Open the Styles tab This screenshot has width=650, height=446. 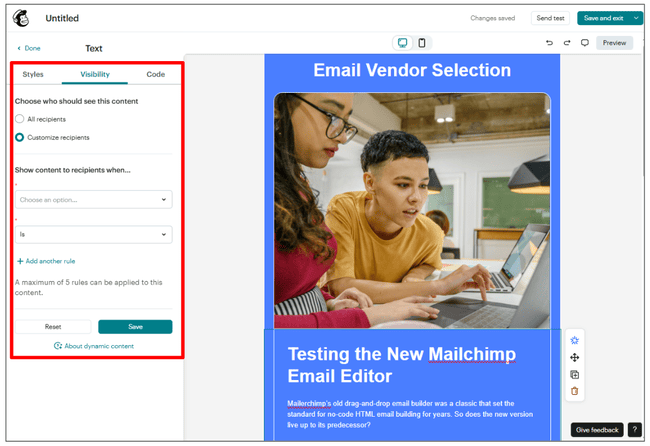[x=33, y=74]
